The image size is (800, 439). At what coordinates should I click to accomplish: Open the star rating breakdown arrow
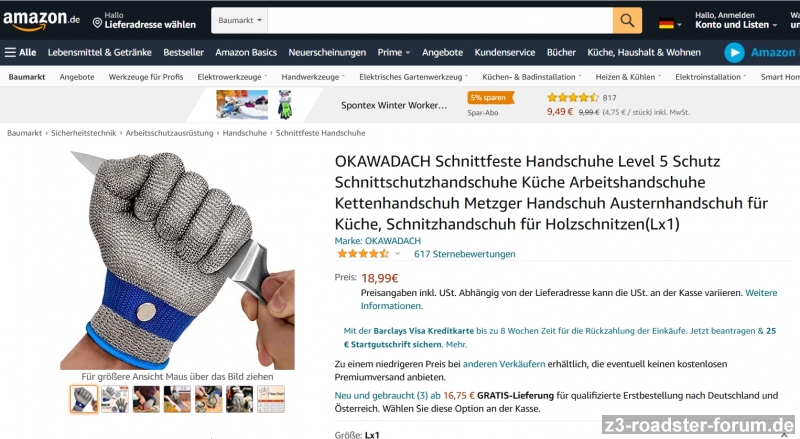point(397,254)
